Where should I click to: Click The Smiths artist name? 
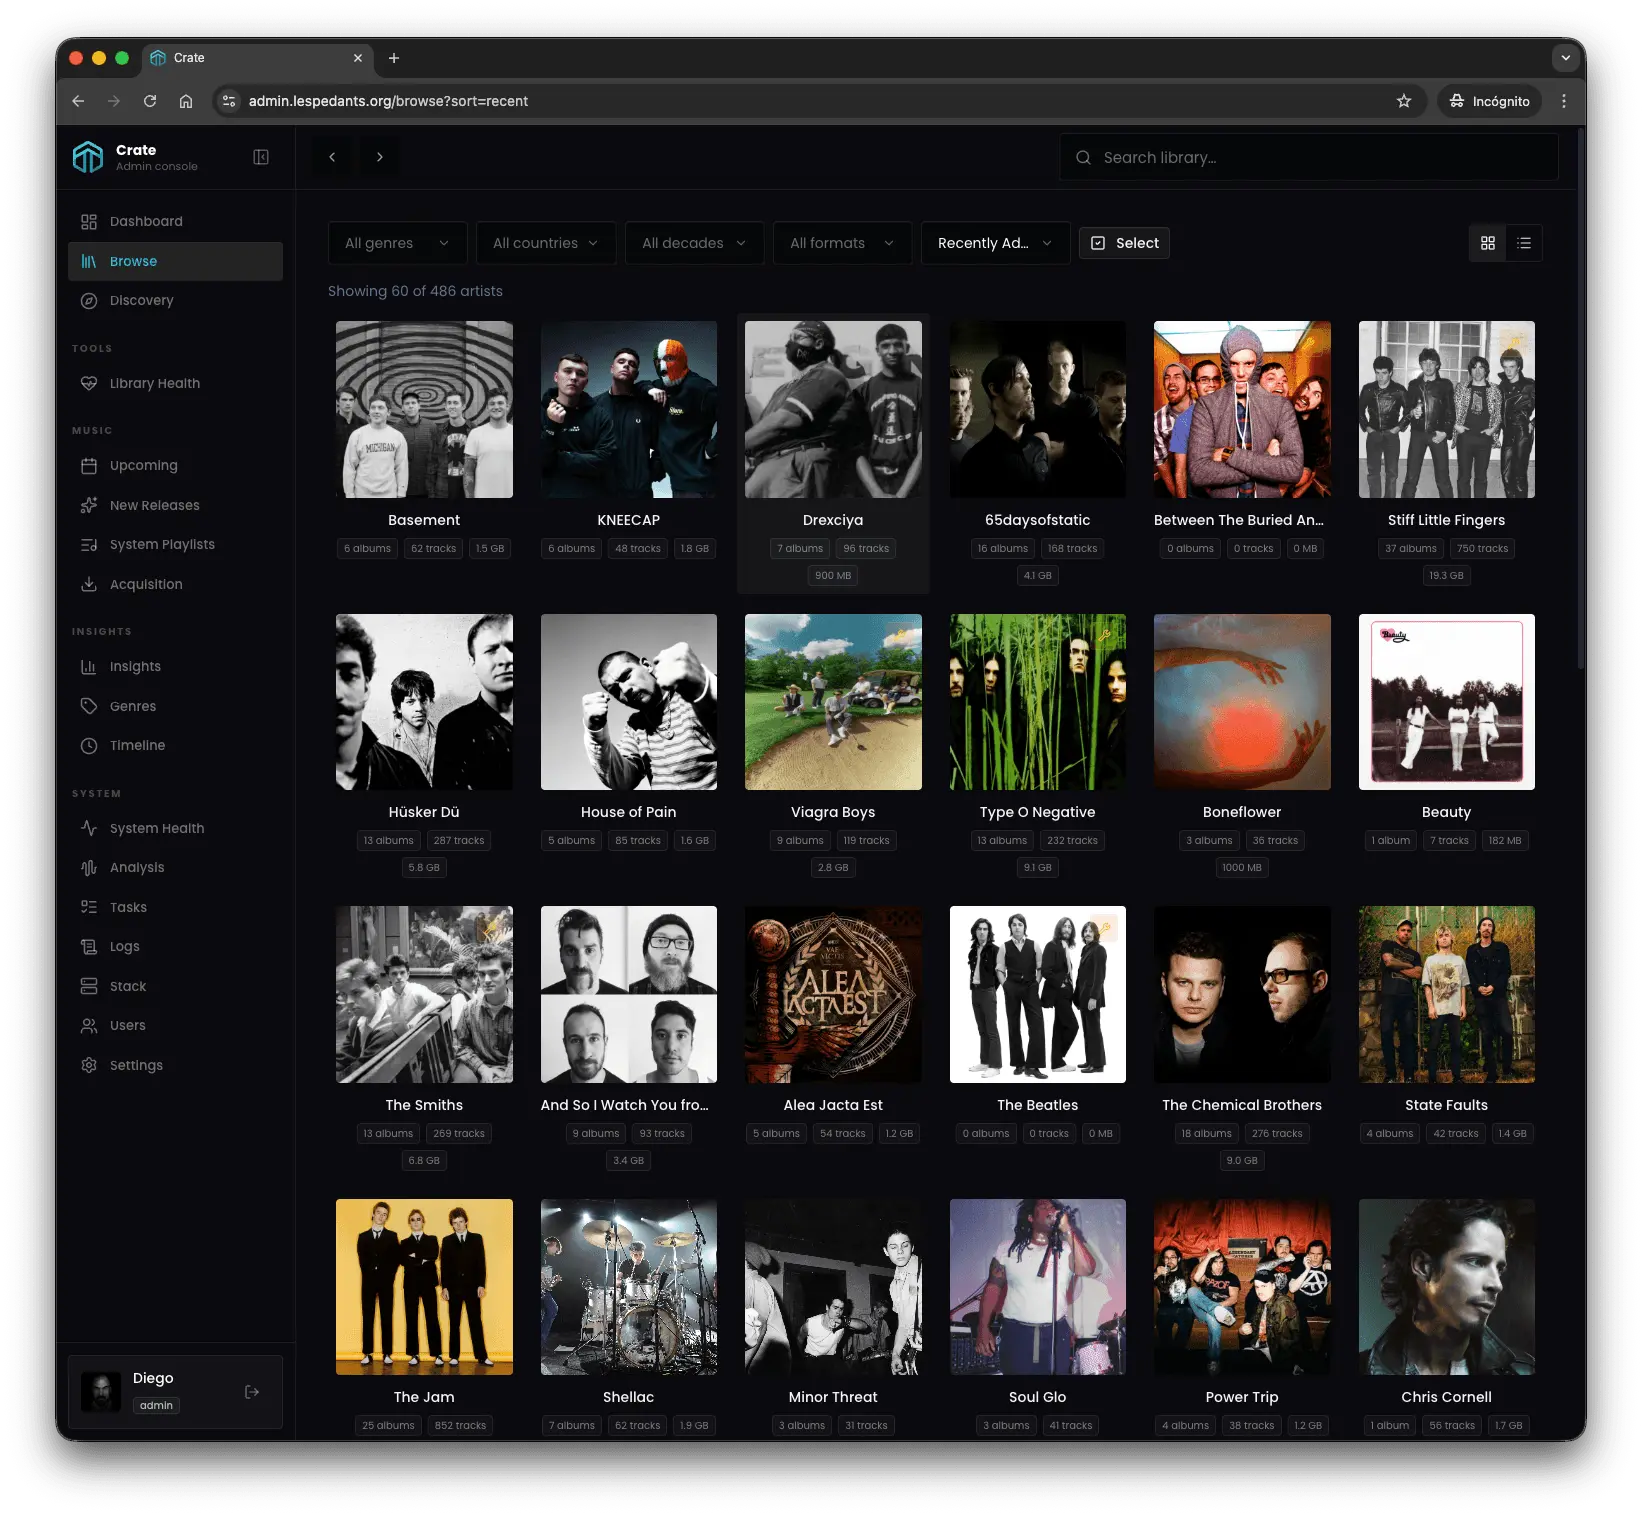point(424,1105)
